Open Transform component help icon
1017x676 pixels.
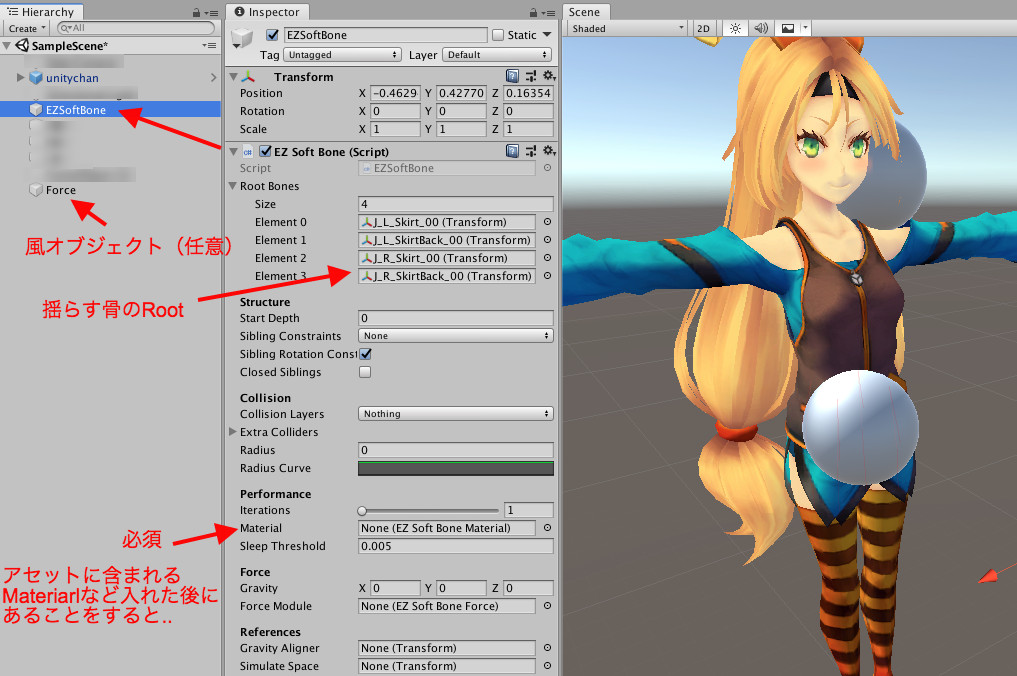pyautogui.click(x=512, y=77)
